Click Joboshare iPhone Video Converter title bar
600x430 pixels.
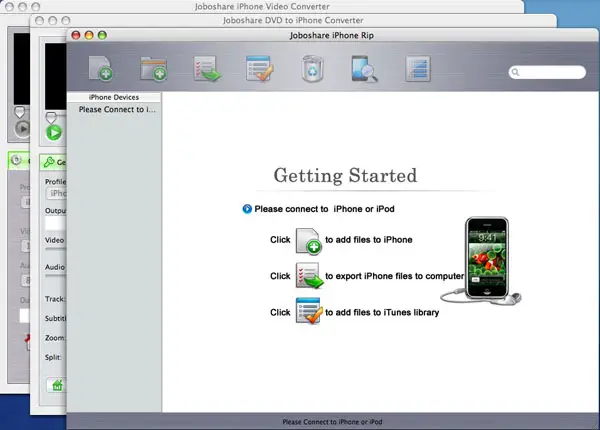coord(262,7)
